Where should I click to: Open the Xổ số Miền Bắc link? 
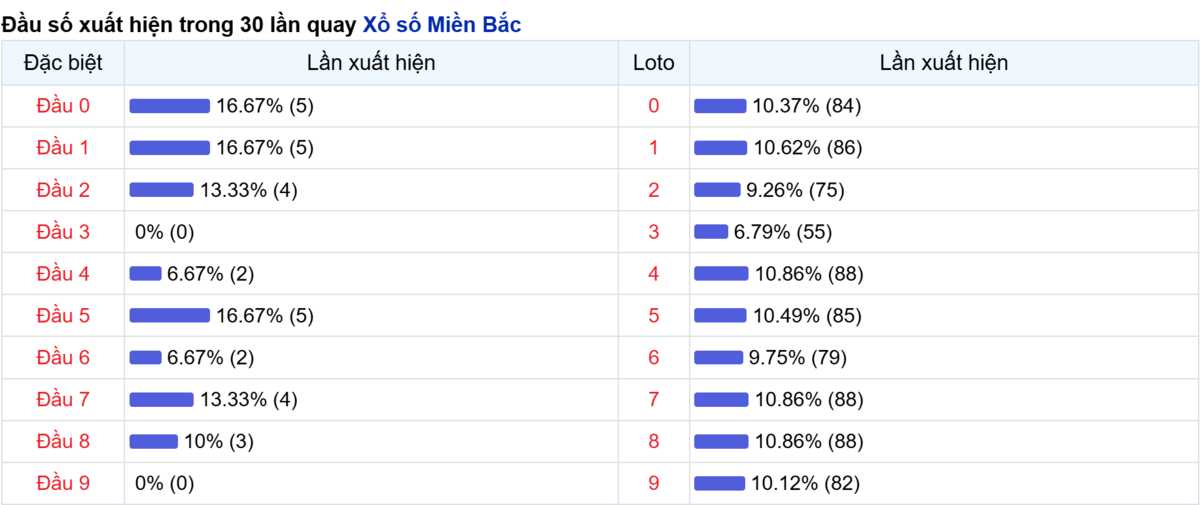pyautogui.click(x=441, y=25)
